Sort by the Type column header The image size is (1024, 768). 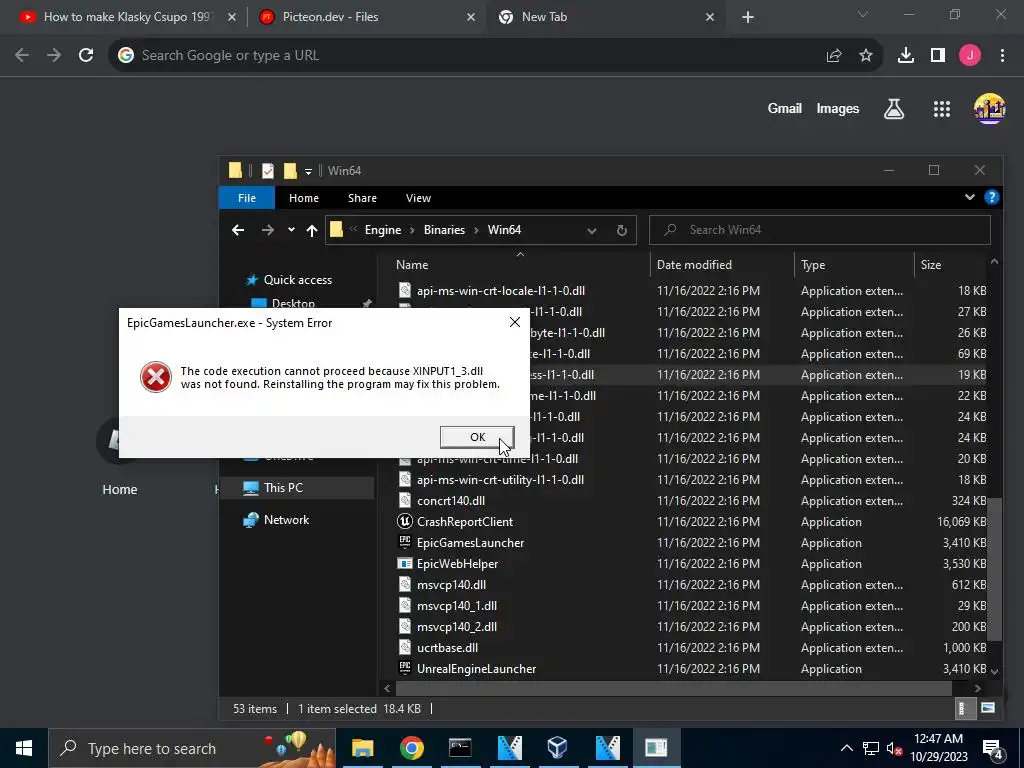click(x=813, y=264)
